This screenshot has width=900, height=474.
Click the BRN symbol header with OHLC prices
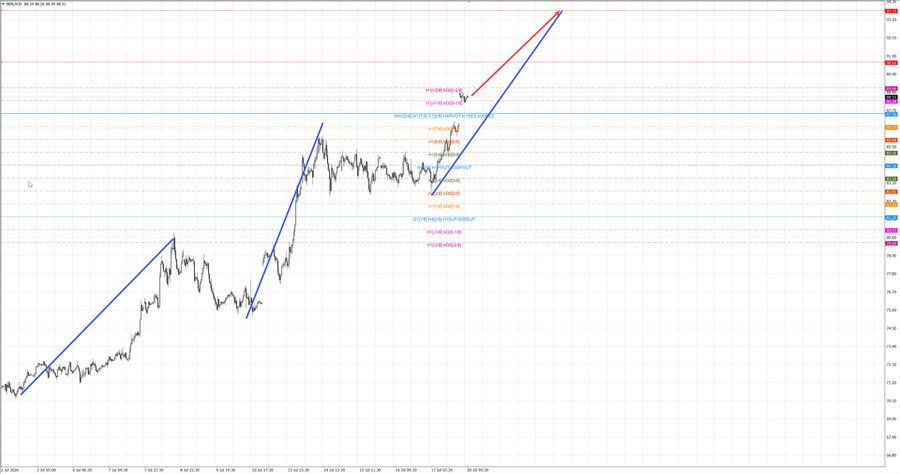(x=36, y=4)
